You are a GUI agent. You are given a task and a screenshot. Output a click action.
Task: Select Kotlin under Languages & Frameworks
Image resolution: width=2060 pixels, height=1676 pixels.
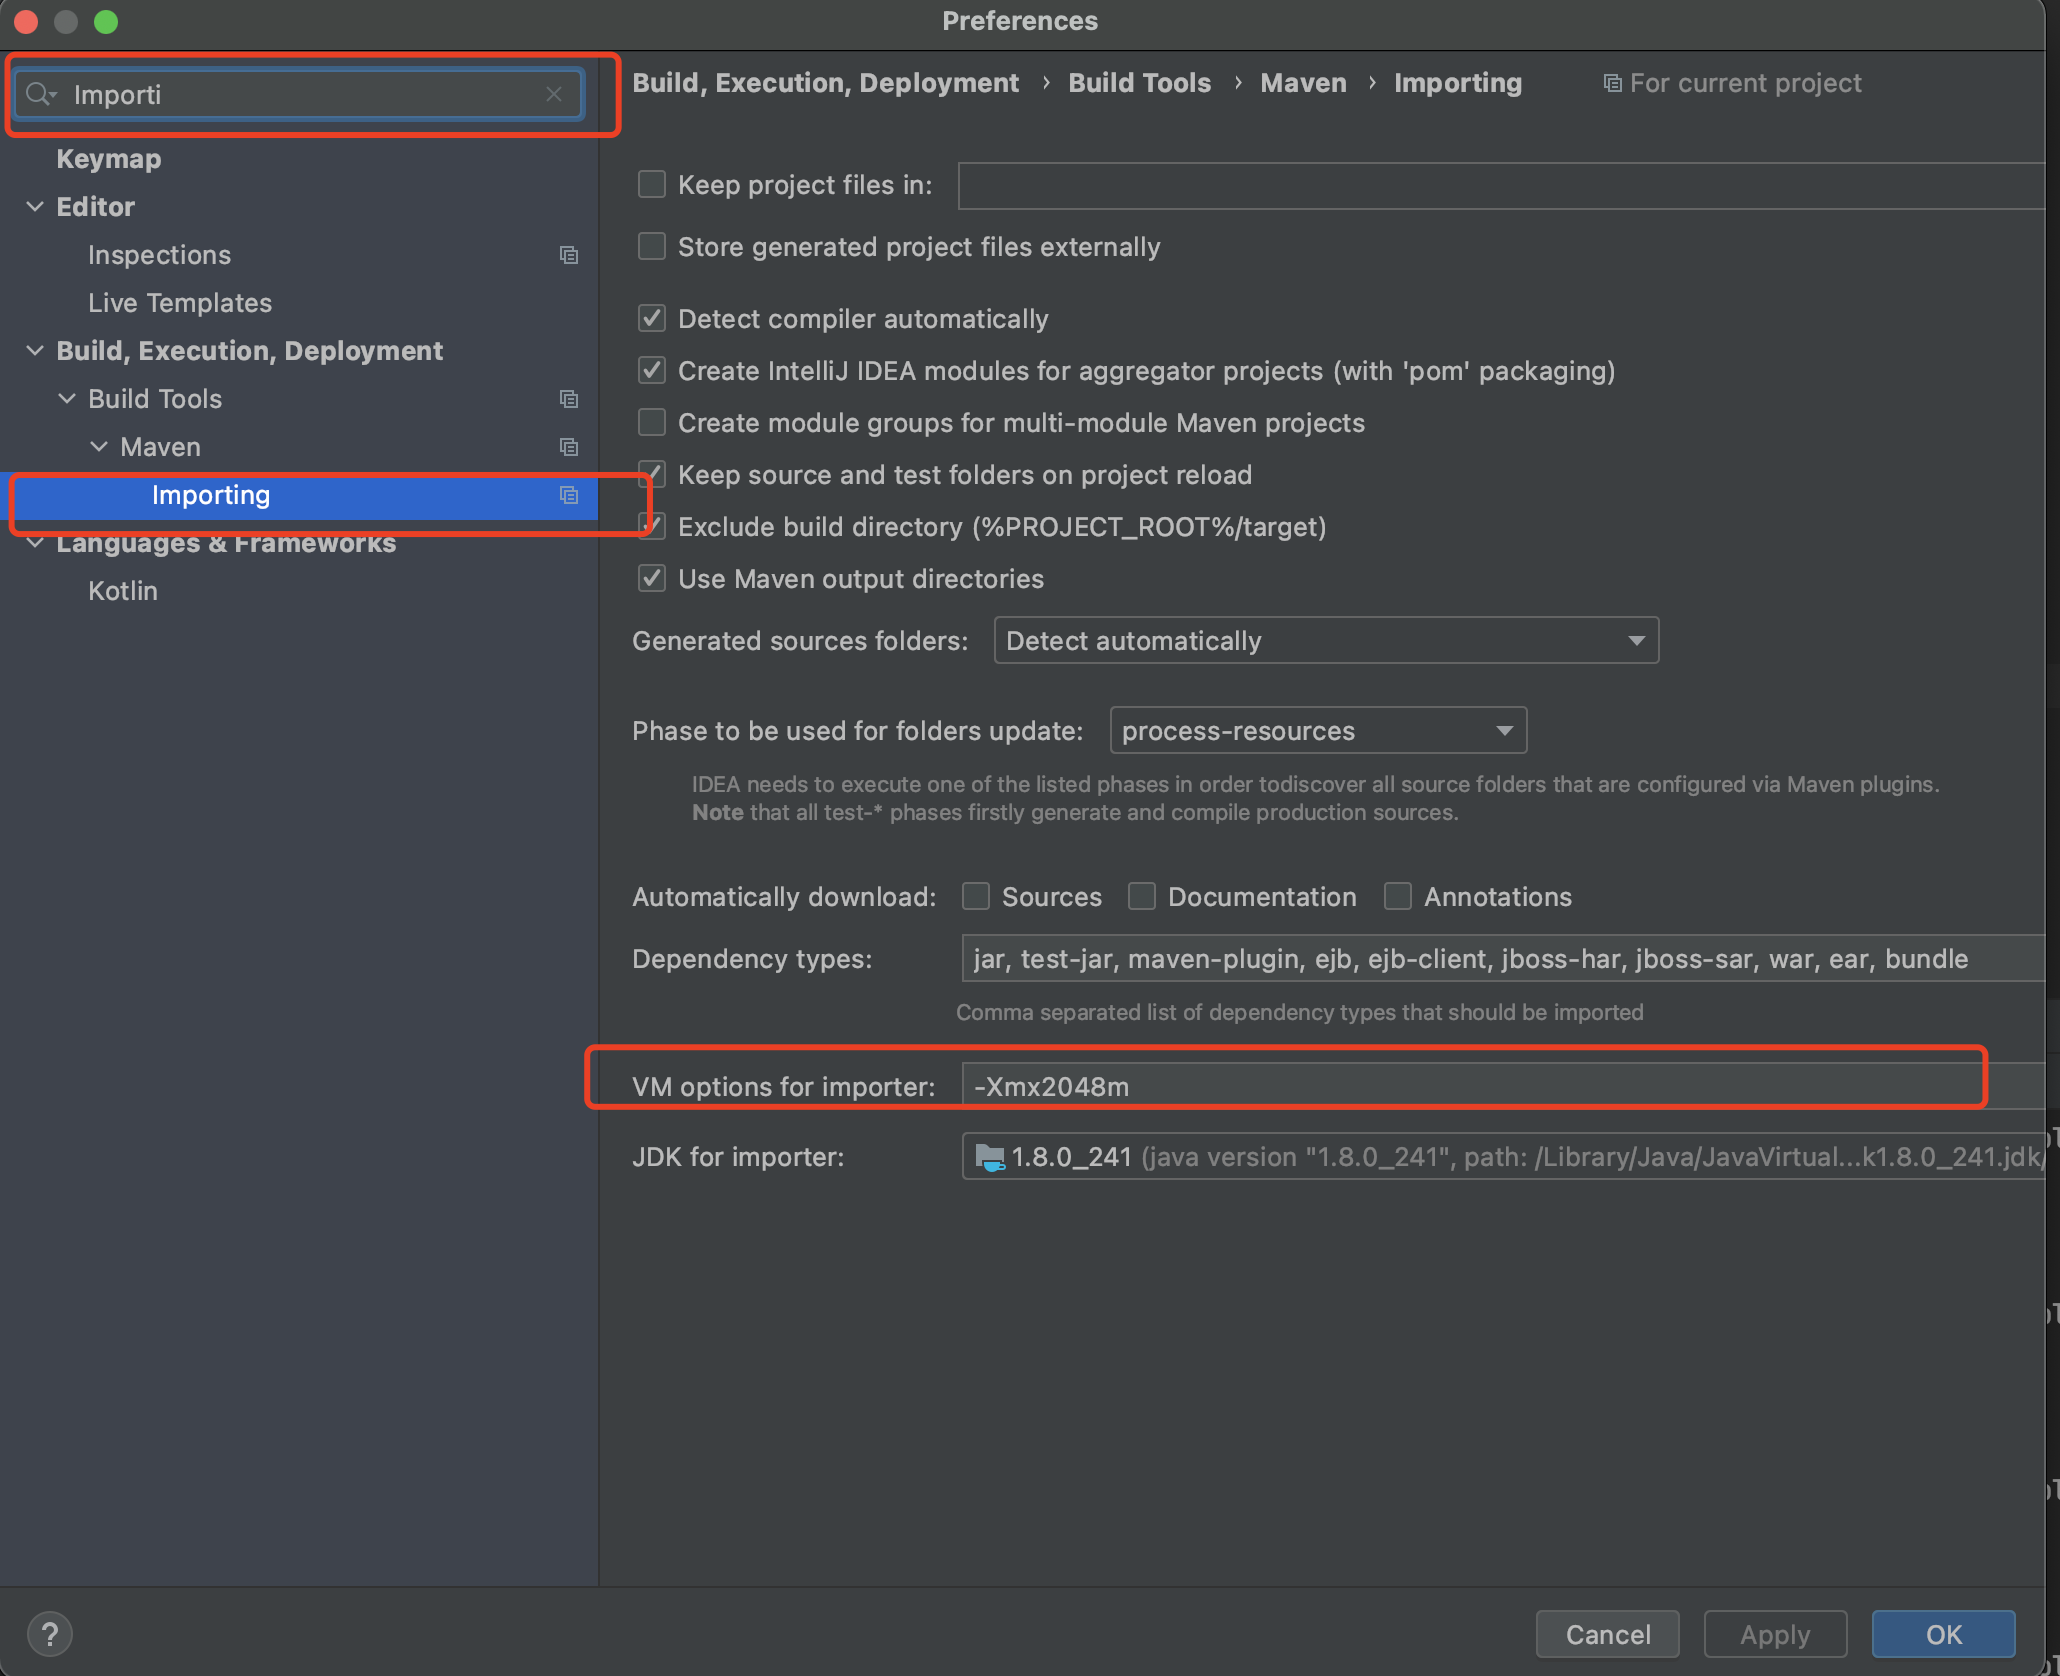coord(123,591)
